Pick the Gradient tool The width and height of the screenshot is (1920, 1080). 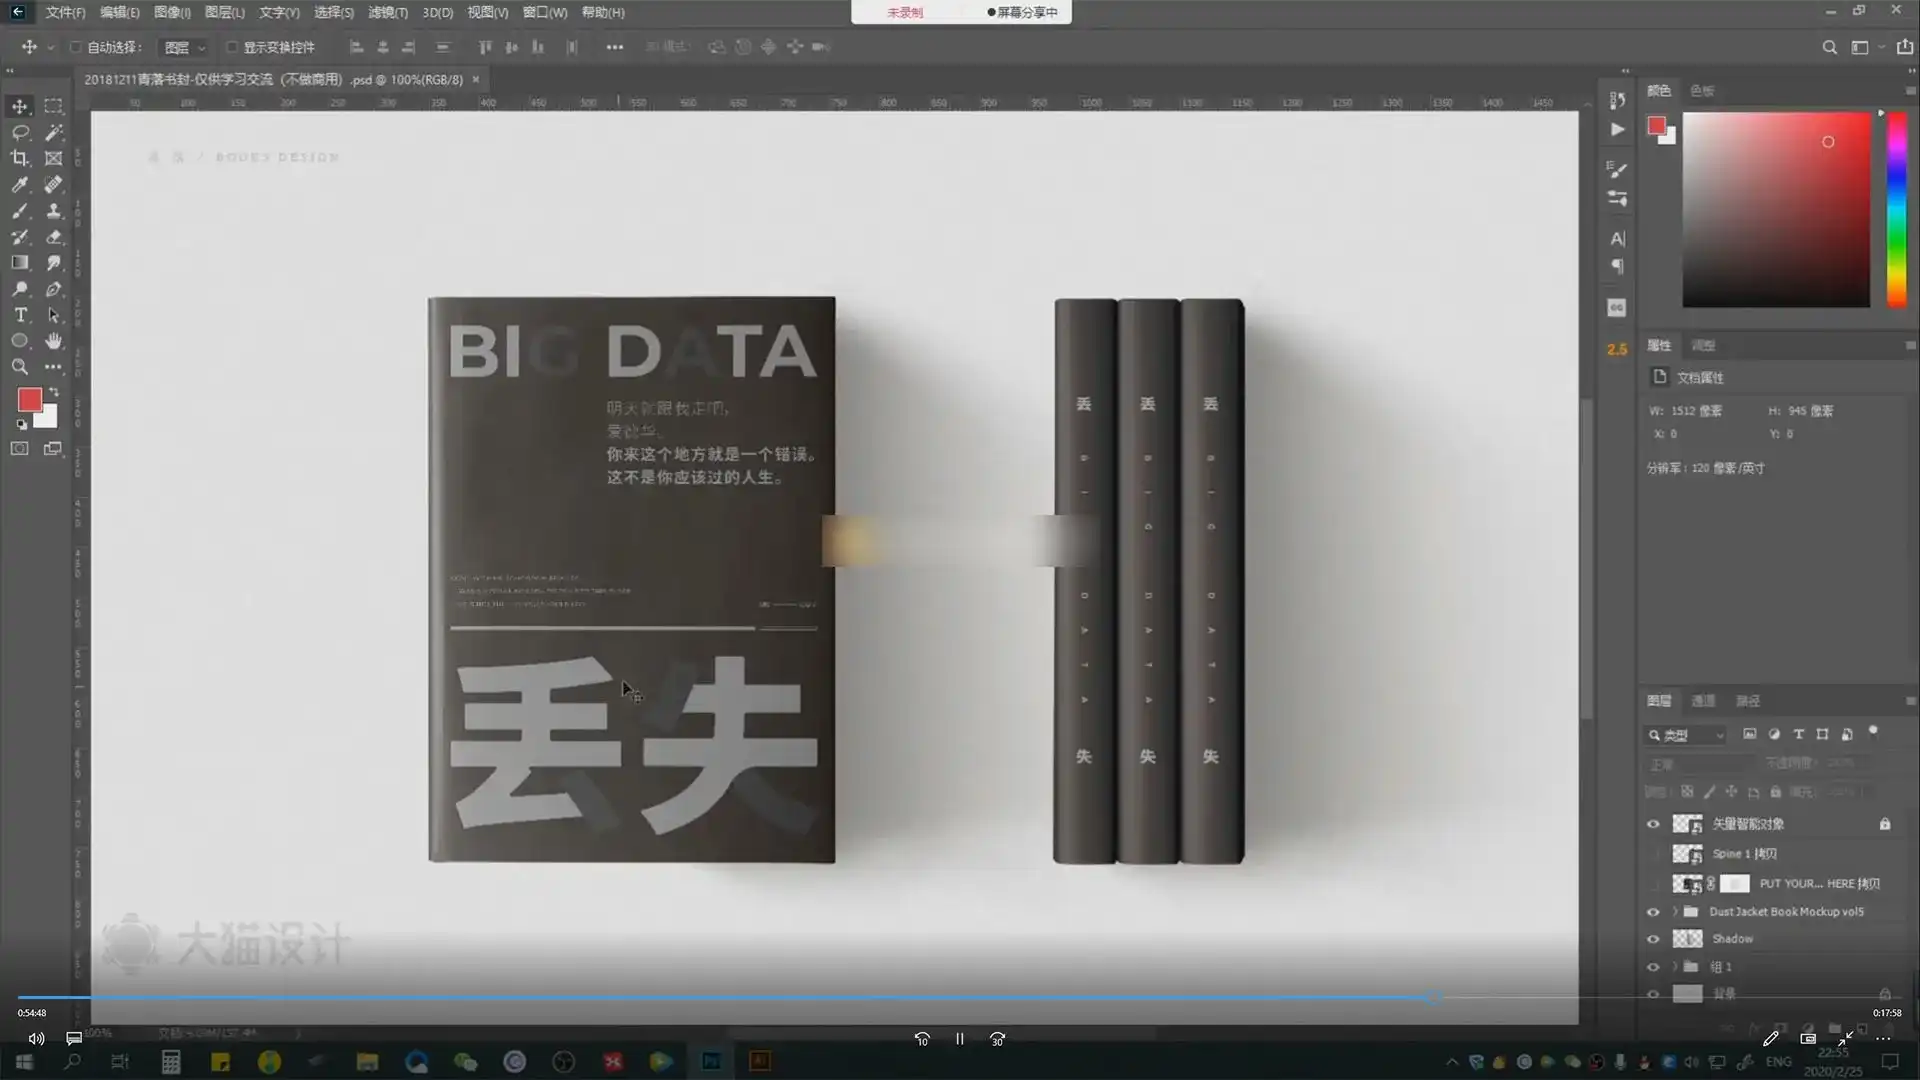(20, 262)
